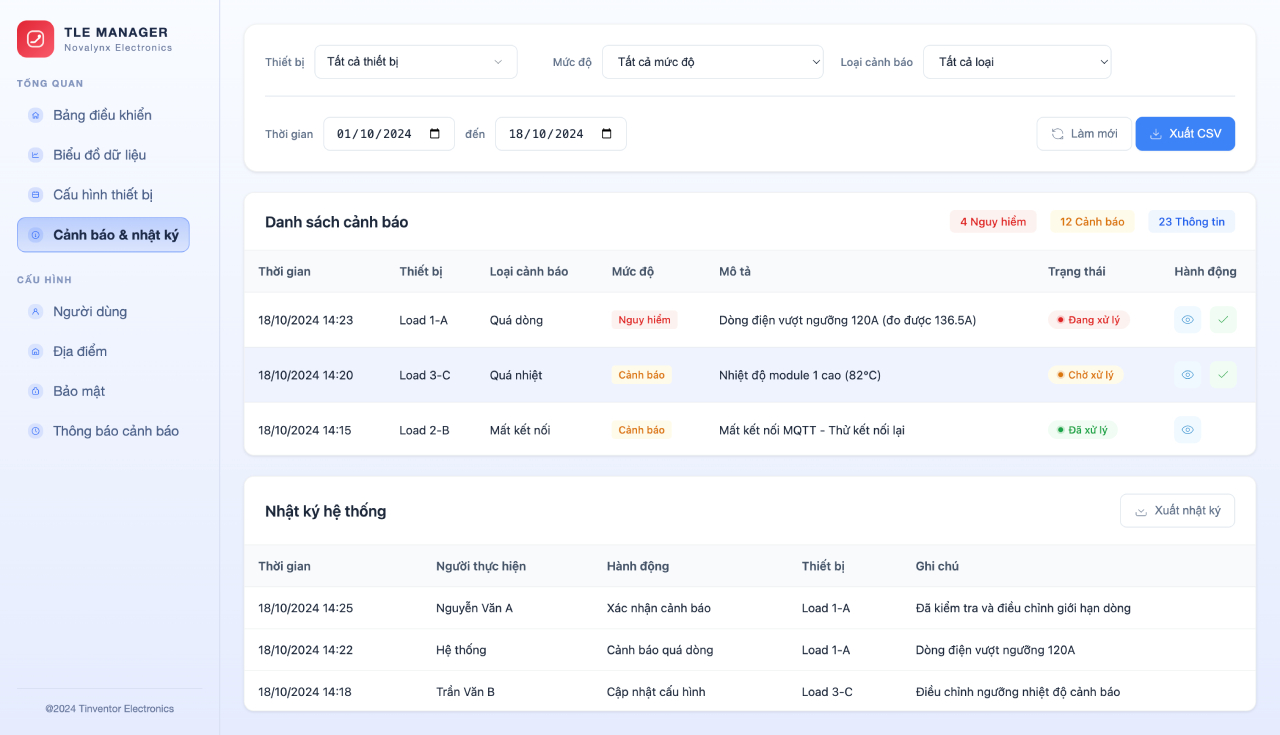This screenshot has width=1280, height=735.
Task: Click the Cấu hình thiết bị icon
Action: click(x=35, y=195)
